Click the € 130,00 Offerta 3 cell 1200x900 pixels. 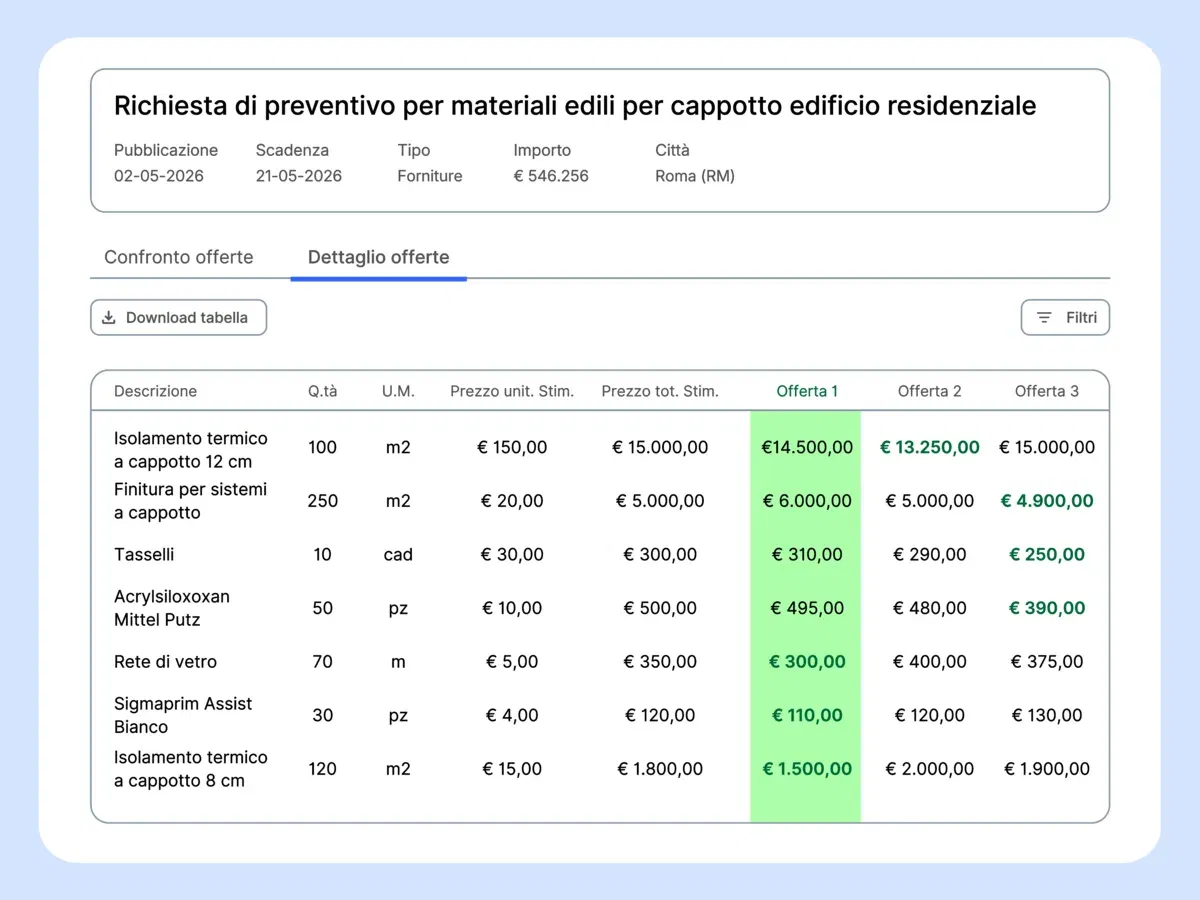[x=1047, y=715]
